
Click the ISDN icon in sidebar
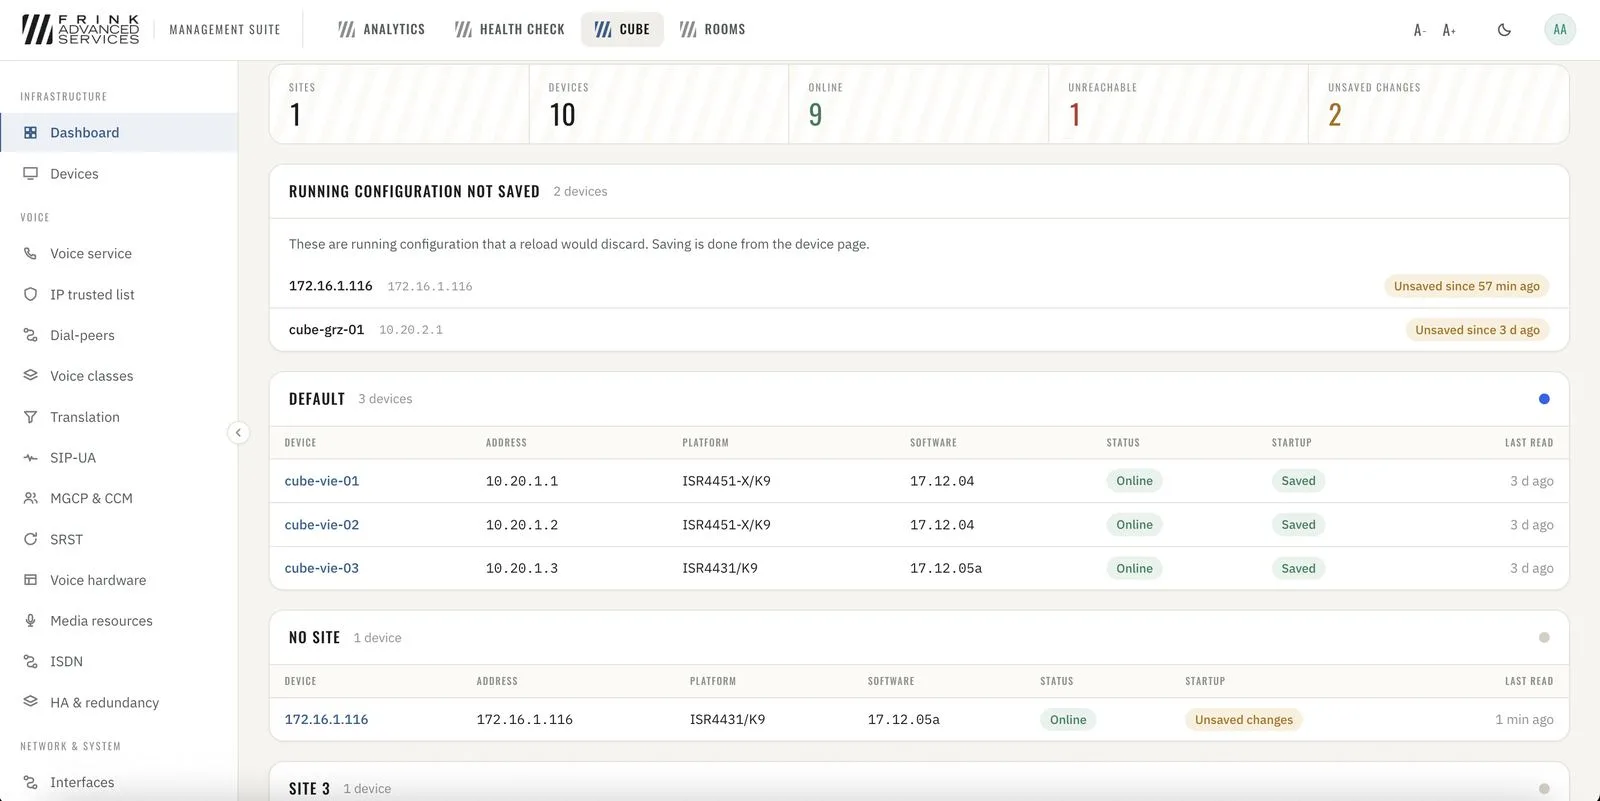point(30,662)
